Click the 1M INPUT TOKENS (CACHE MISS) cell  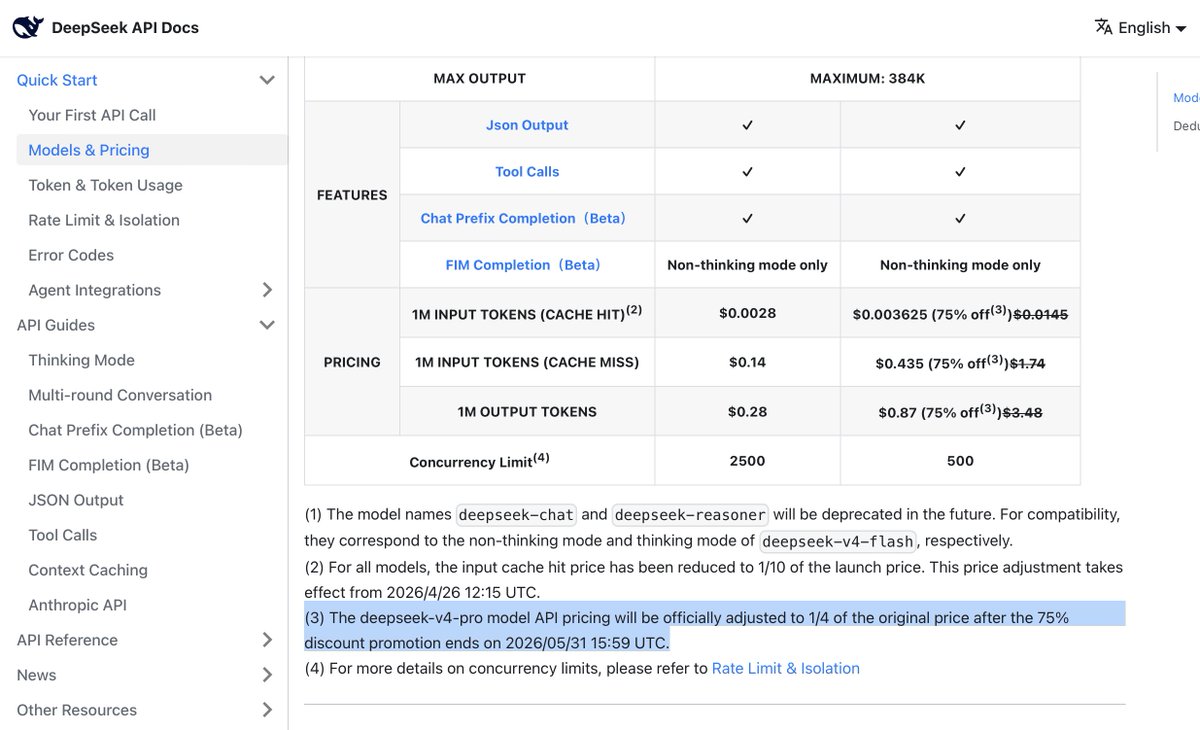527,362
